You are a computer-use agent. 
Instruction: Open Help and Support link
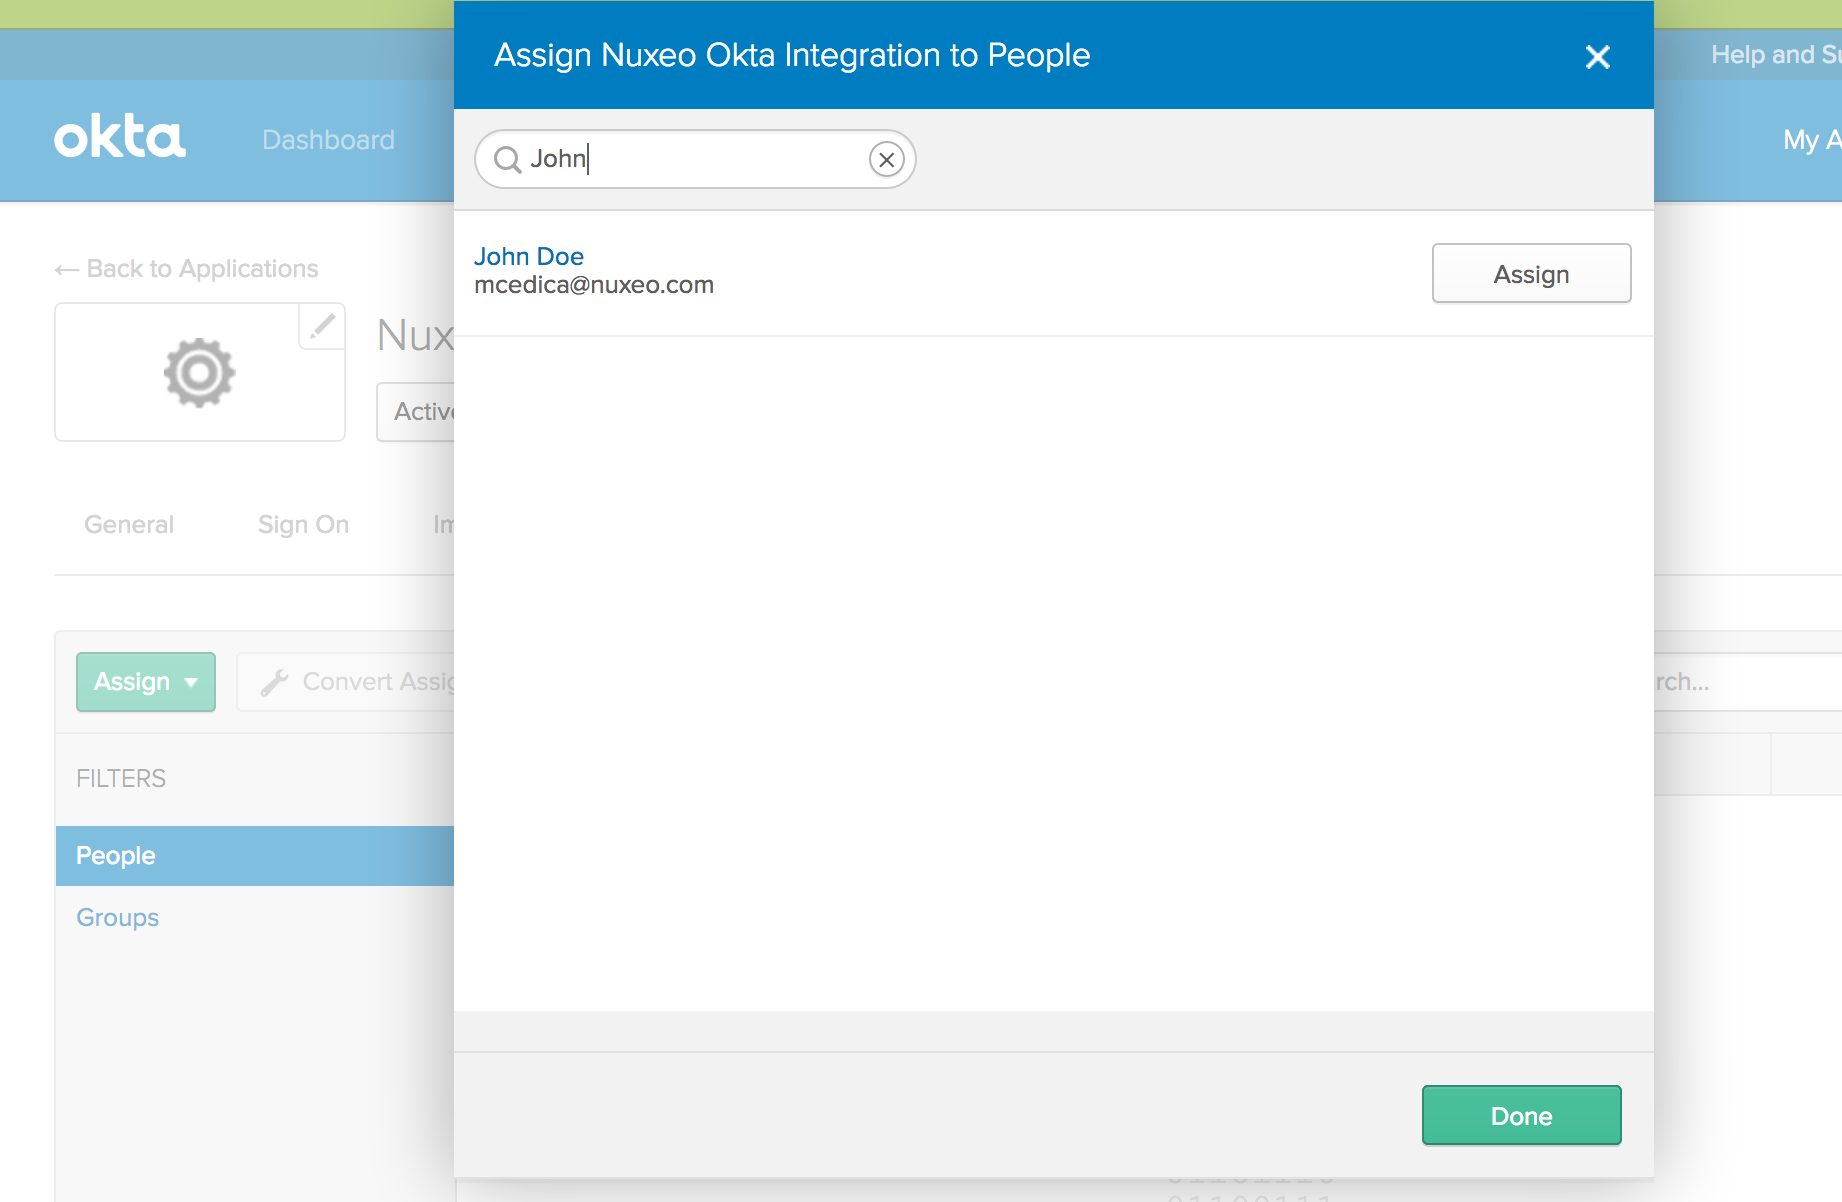(x=1776, y=55)
